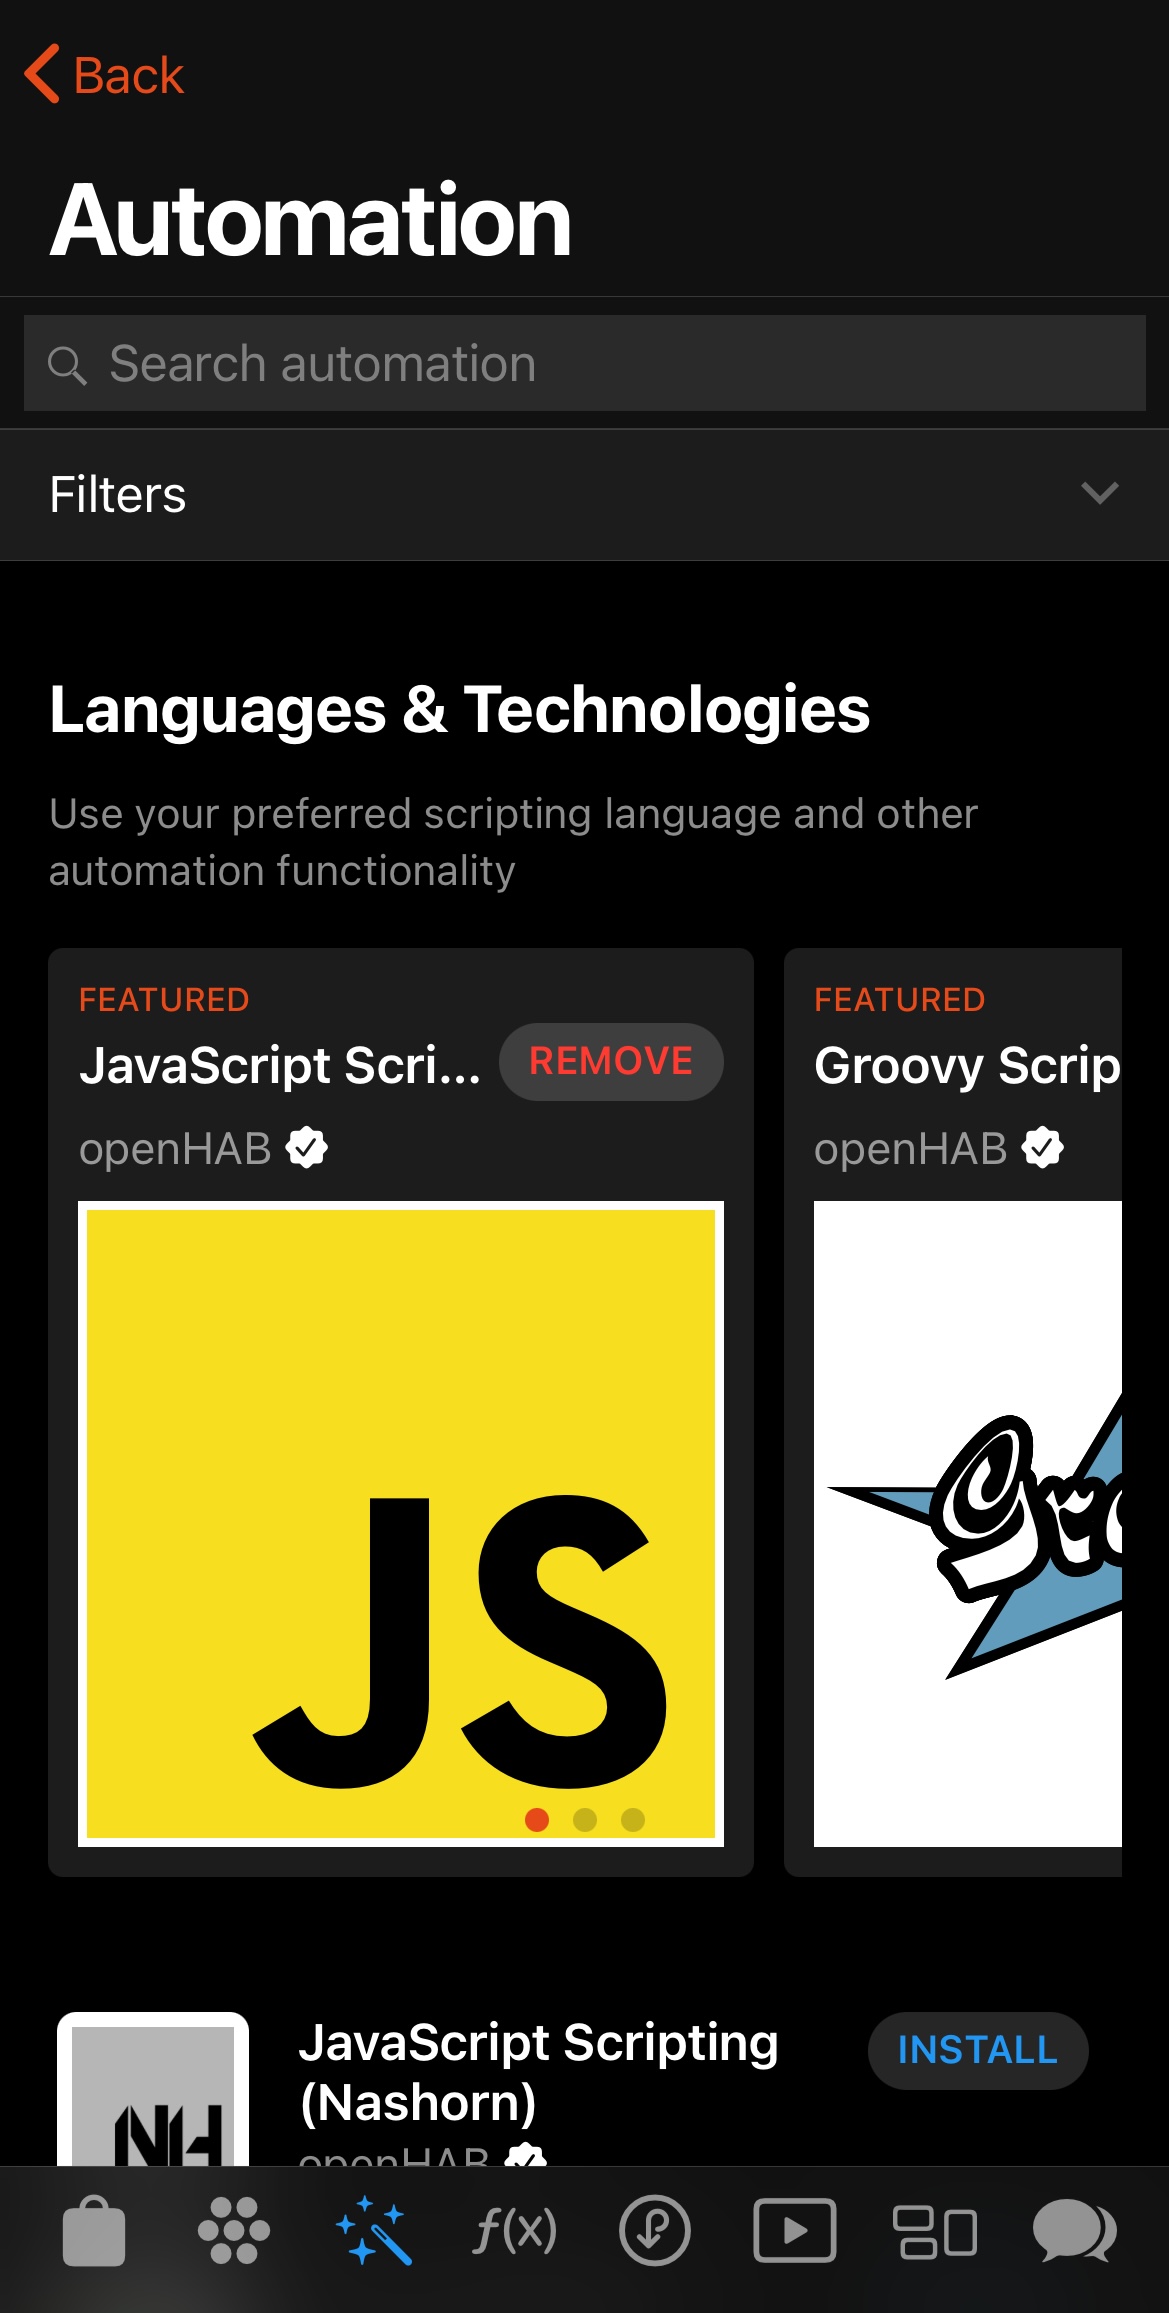
Task: Open the f(x) transformations icon
Action: [514, 2231]
